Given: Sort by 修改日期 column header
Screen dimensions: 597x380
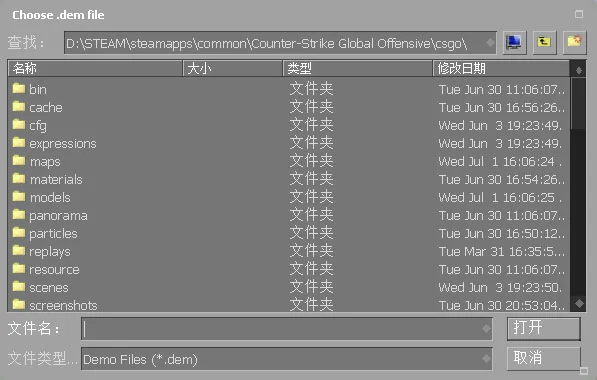Looking at the screenshot, I should (x=501, y=69).
